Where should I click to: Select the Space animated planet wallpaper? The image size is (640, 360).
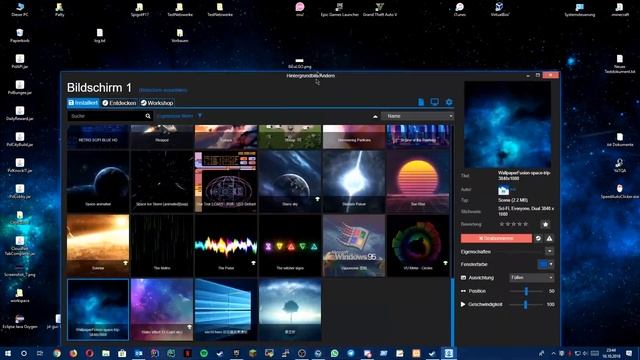pyautogui.click(x=98, y=182)
